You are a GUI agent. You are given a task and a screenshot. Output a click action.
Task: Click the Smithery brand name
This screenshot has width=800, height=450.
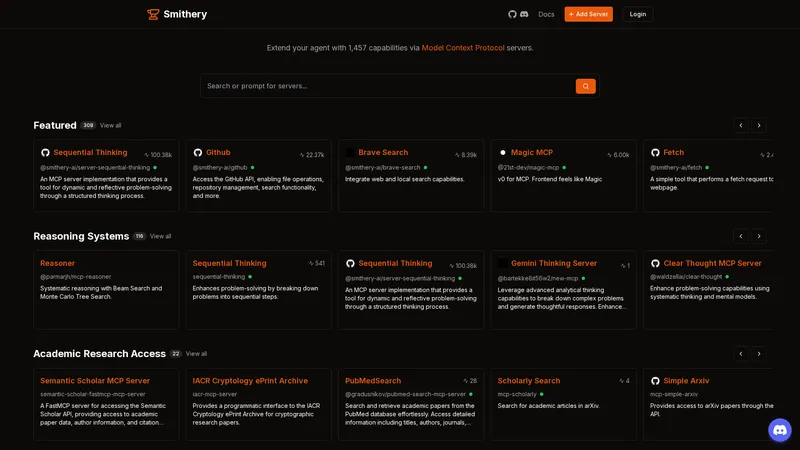point(185,14)
